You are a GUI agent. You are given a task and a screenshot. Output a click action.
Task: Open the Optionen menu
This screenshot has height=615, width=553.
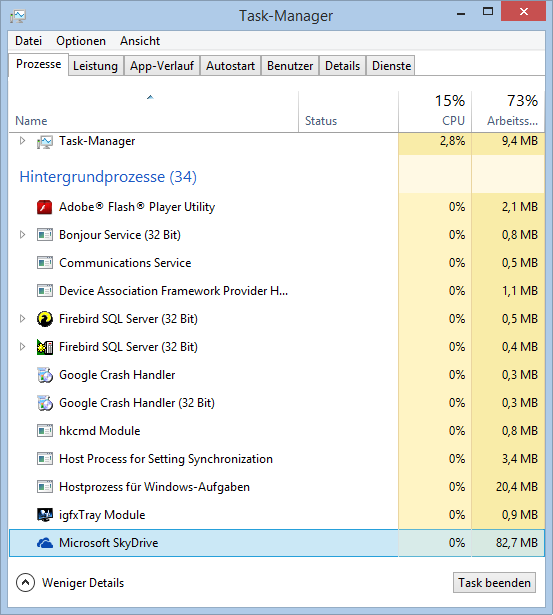(81, 41)
